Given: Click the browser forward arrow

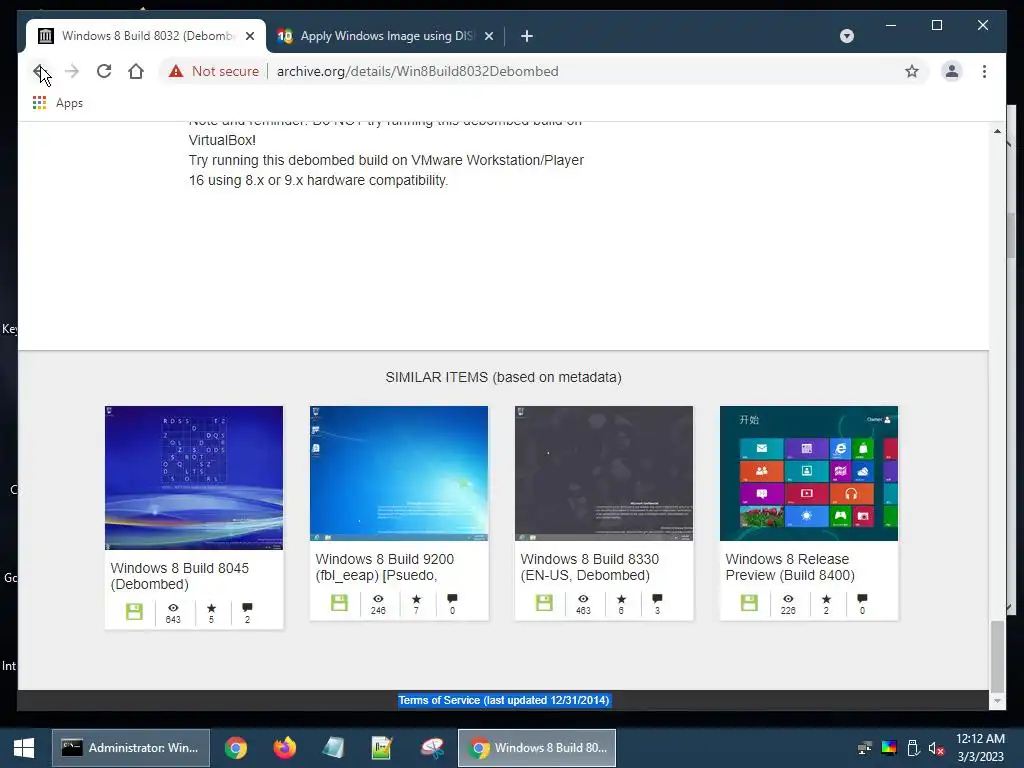Looking at the screenshot, I should point(72,71).
